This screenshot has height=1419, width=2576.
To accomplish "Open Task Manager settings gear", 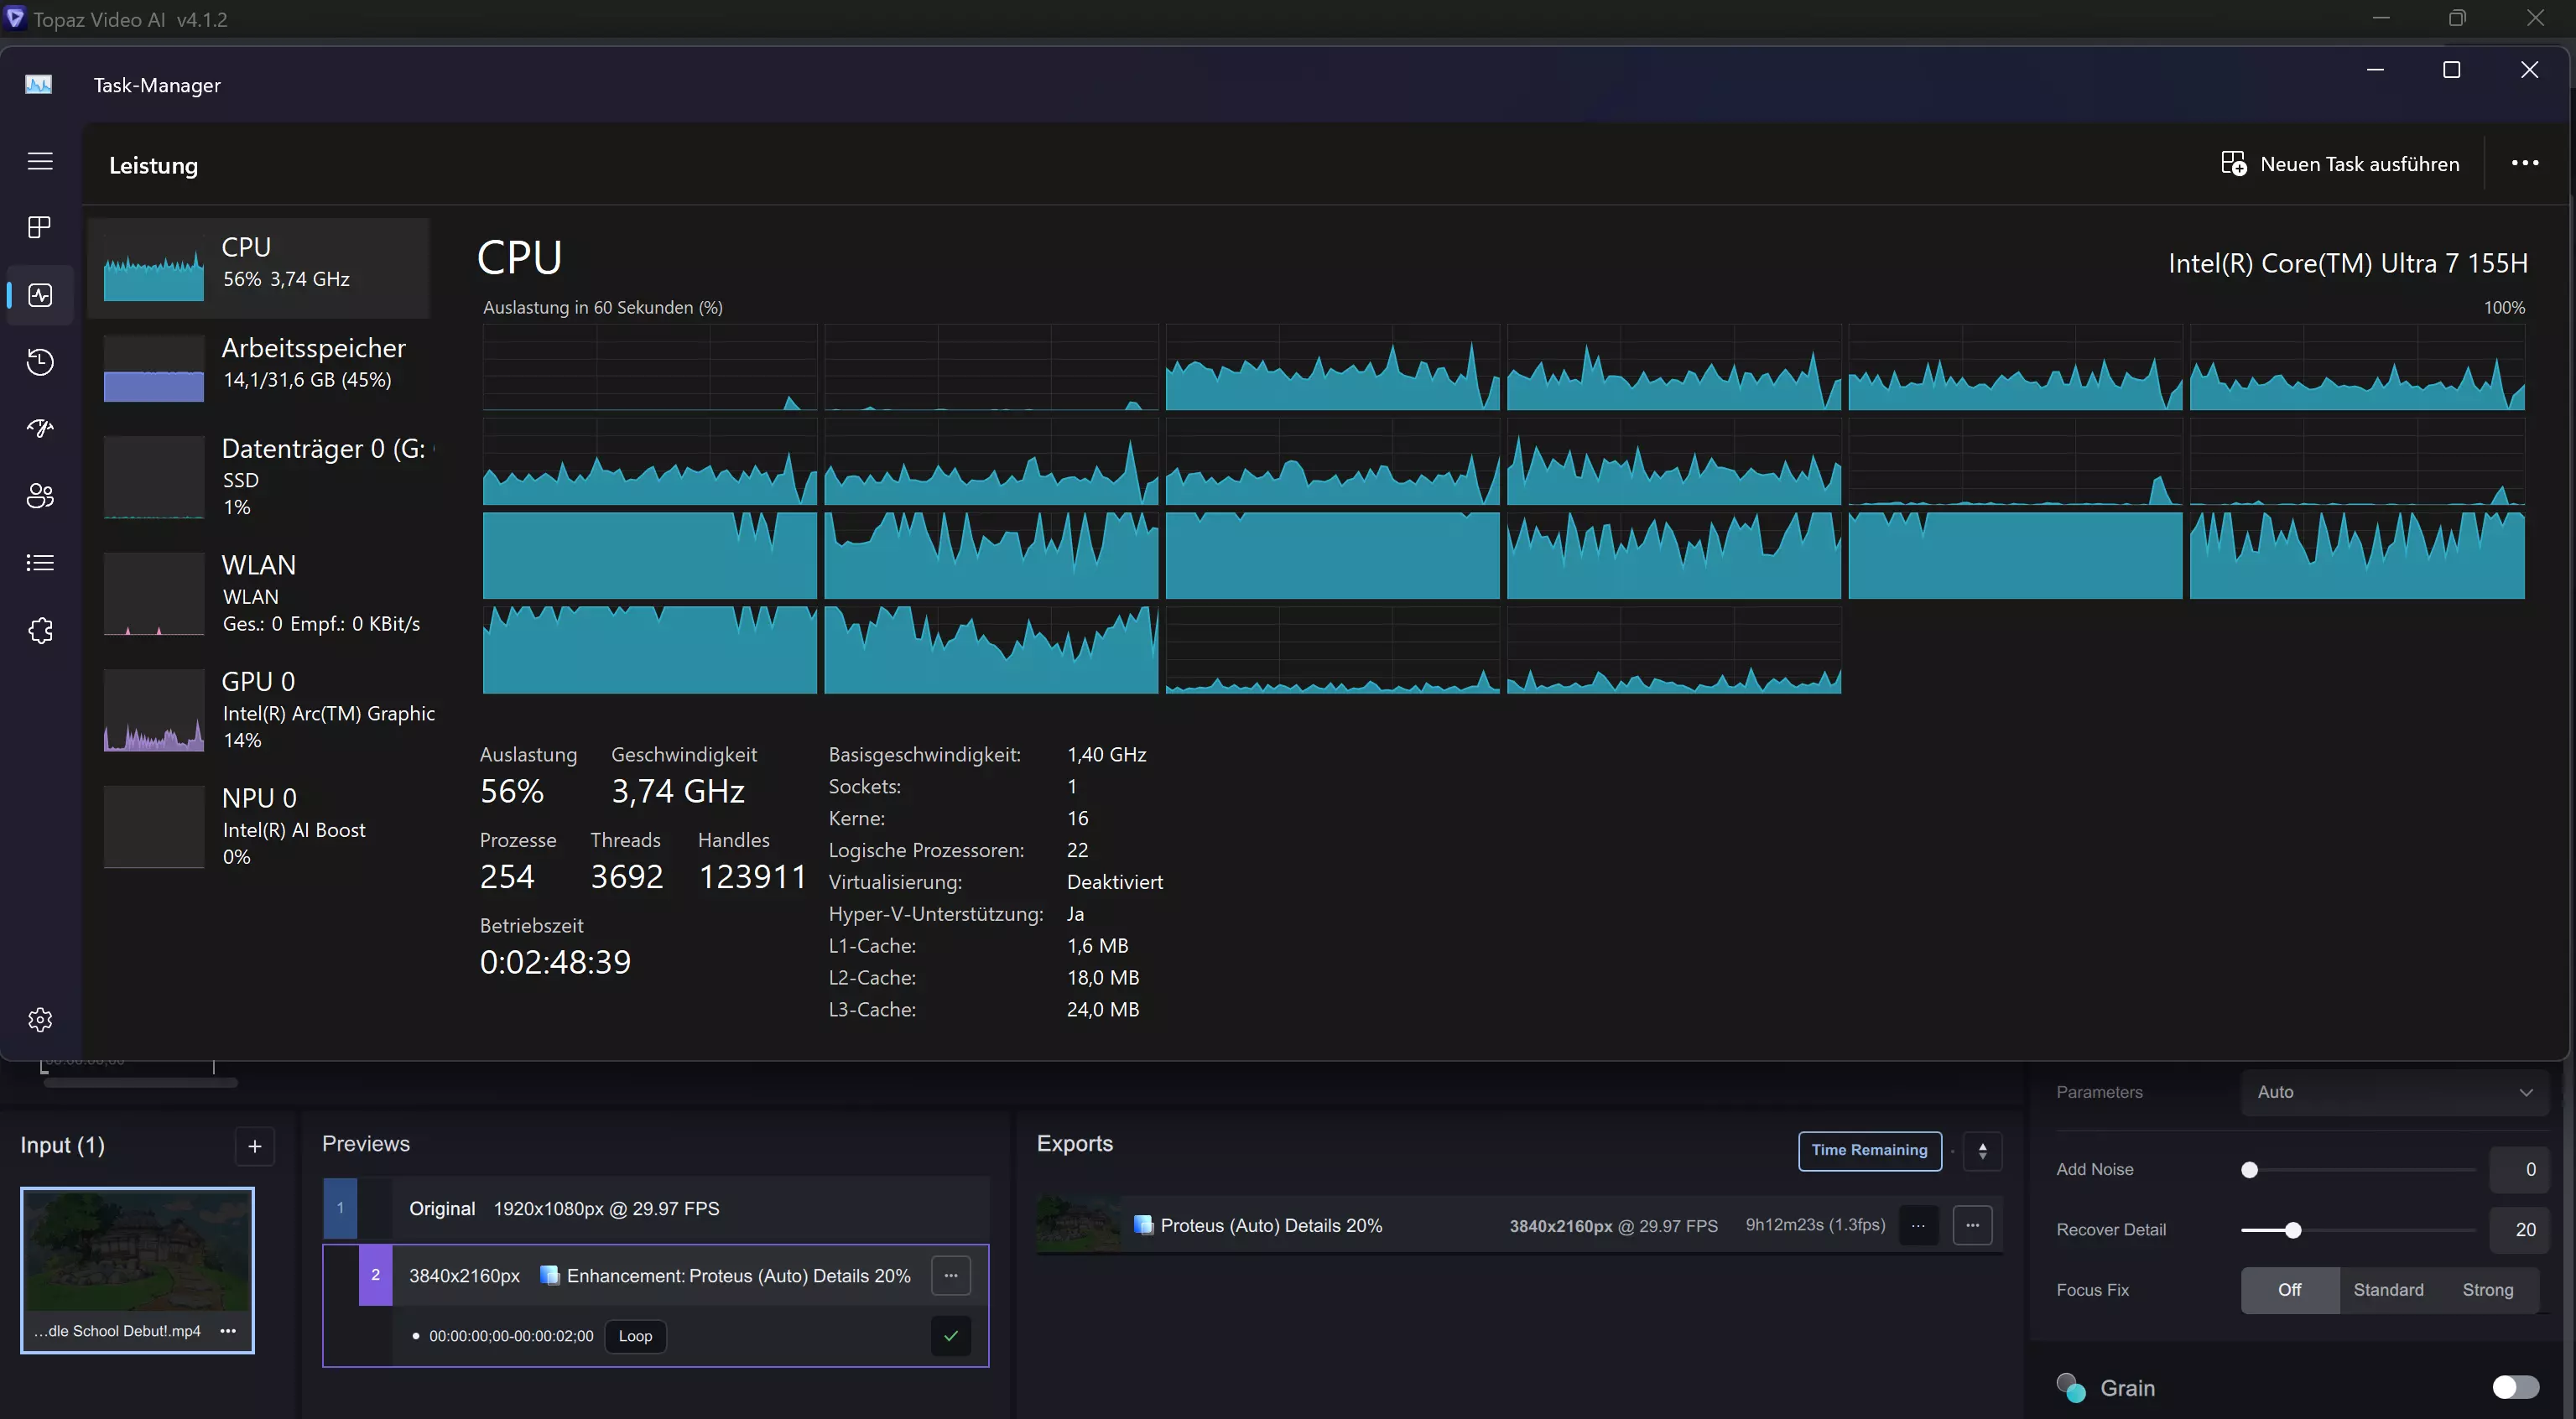I will tap(40, 1020).
